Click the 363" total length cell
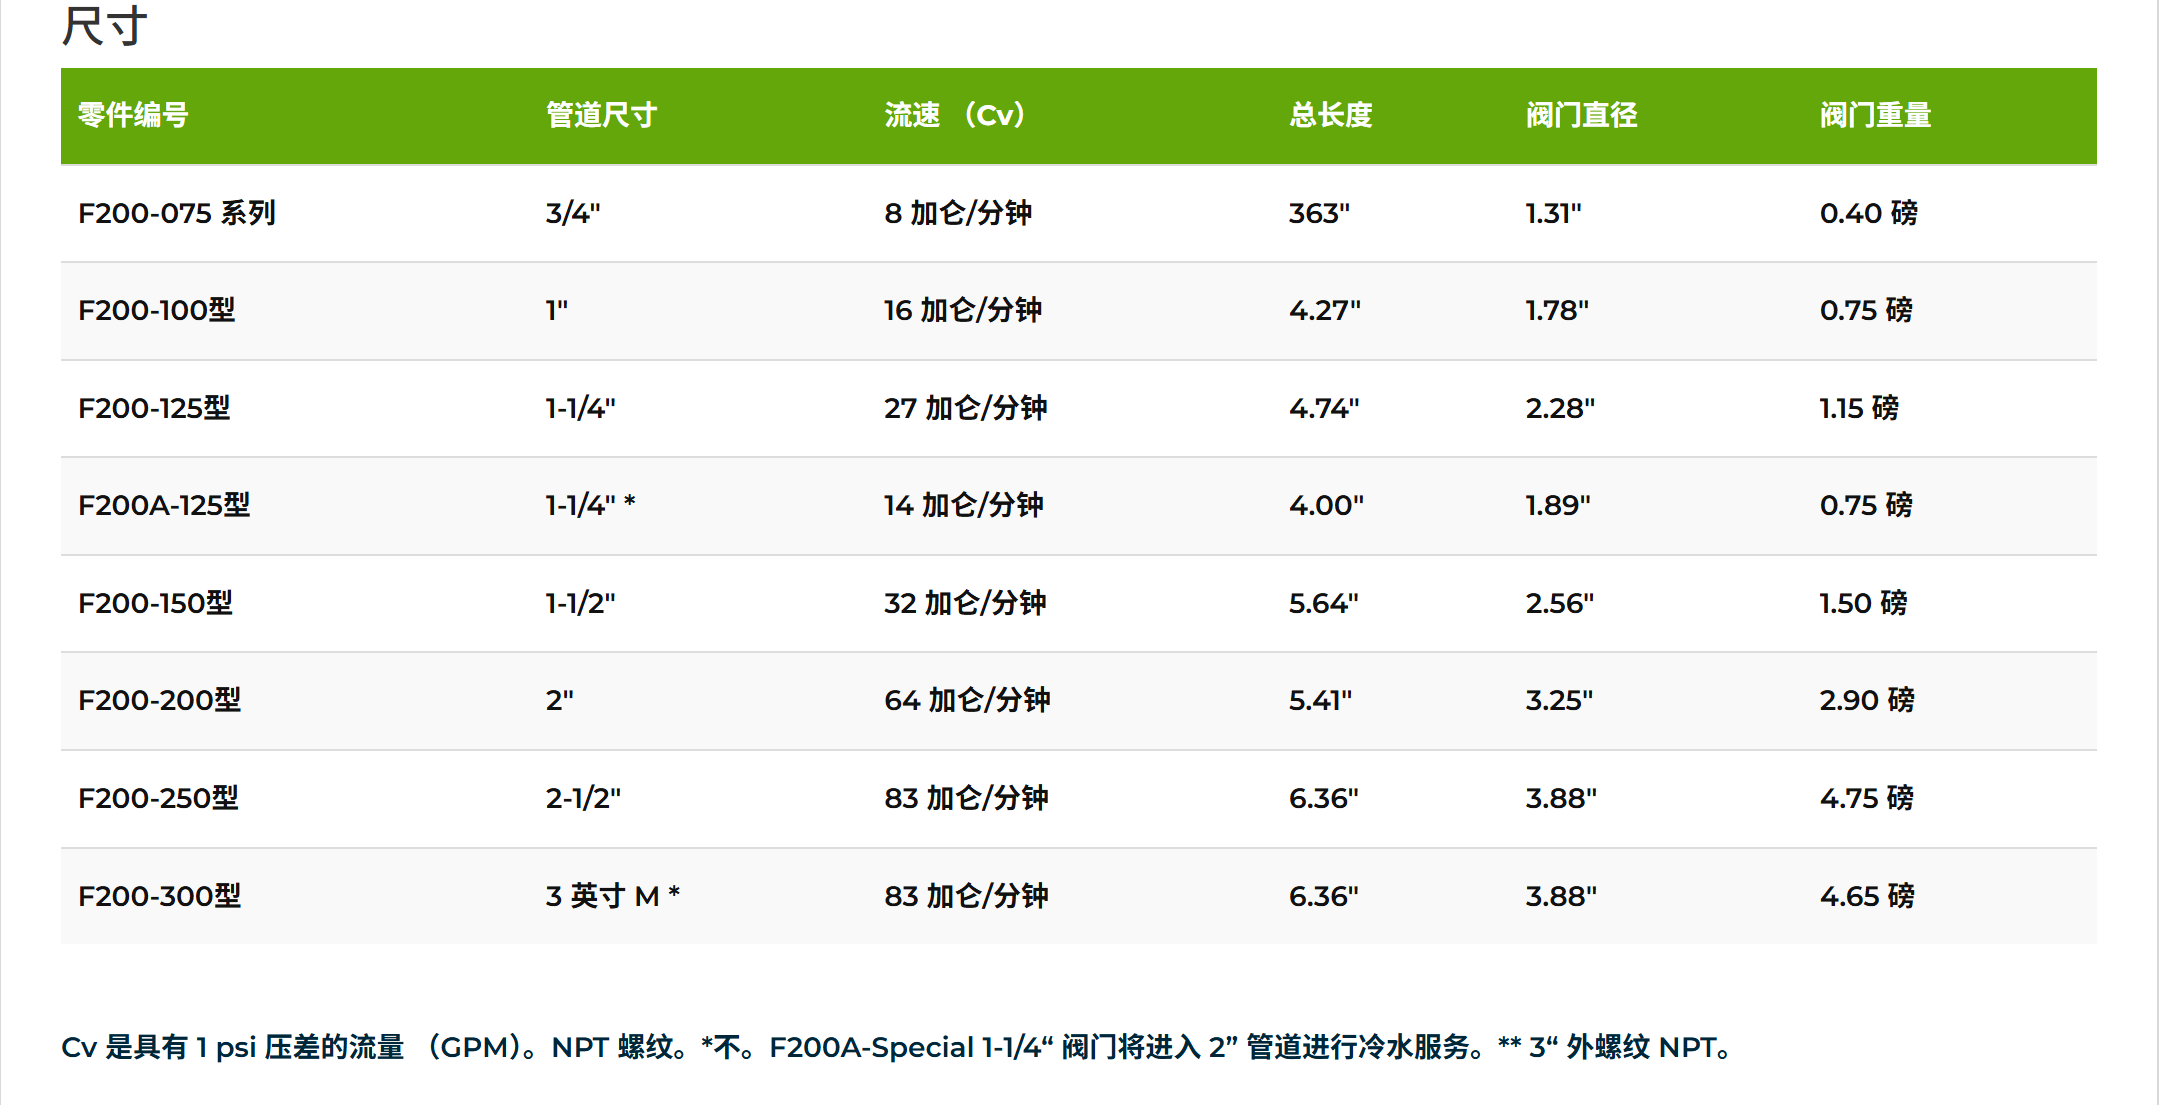The image size is (2165, 1105). point(1319,213)
